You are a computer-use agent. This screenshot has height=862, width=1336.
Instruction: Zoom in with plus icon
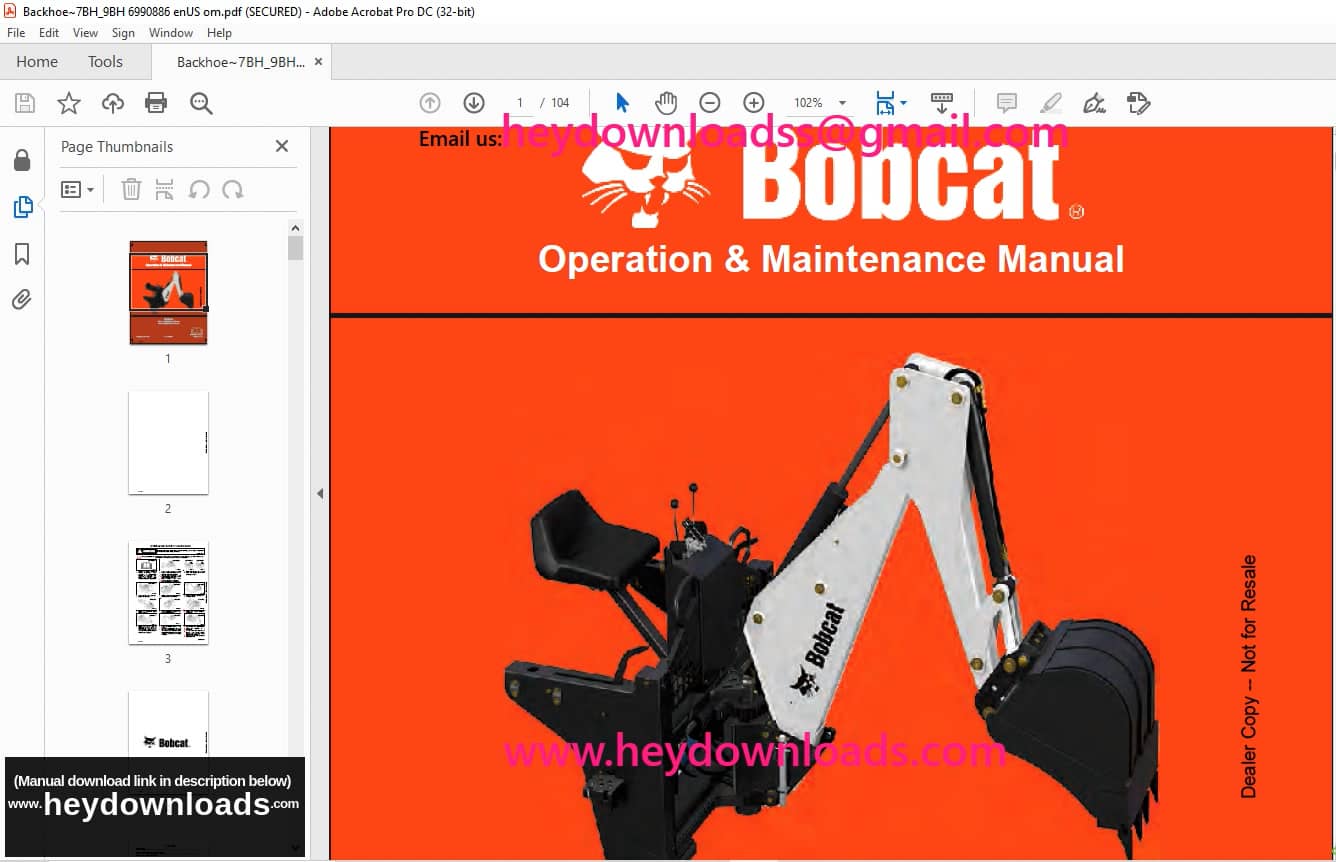pos(754,103)
